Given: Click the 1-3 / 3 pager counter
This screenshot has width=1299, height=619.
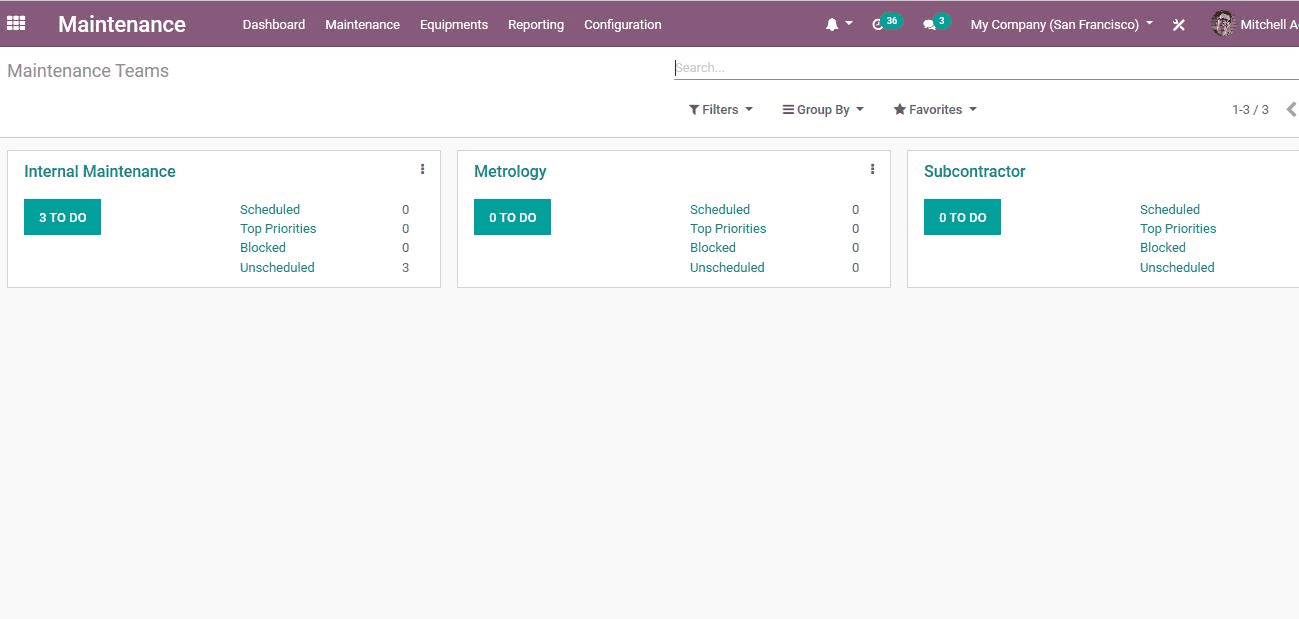Looking at the screenshot, I should 1250,110.
